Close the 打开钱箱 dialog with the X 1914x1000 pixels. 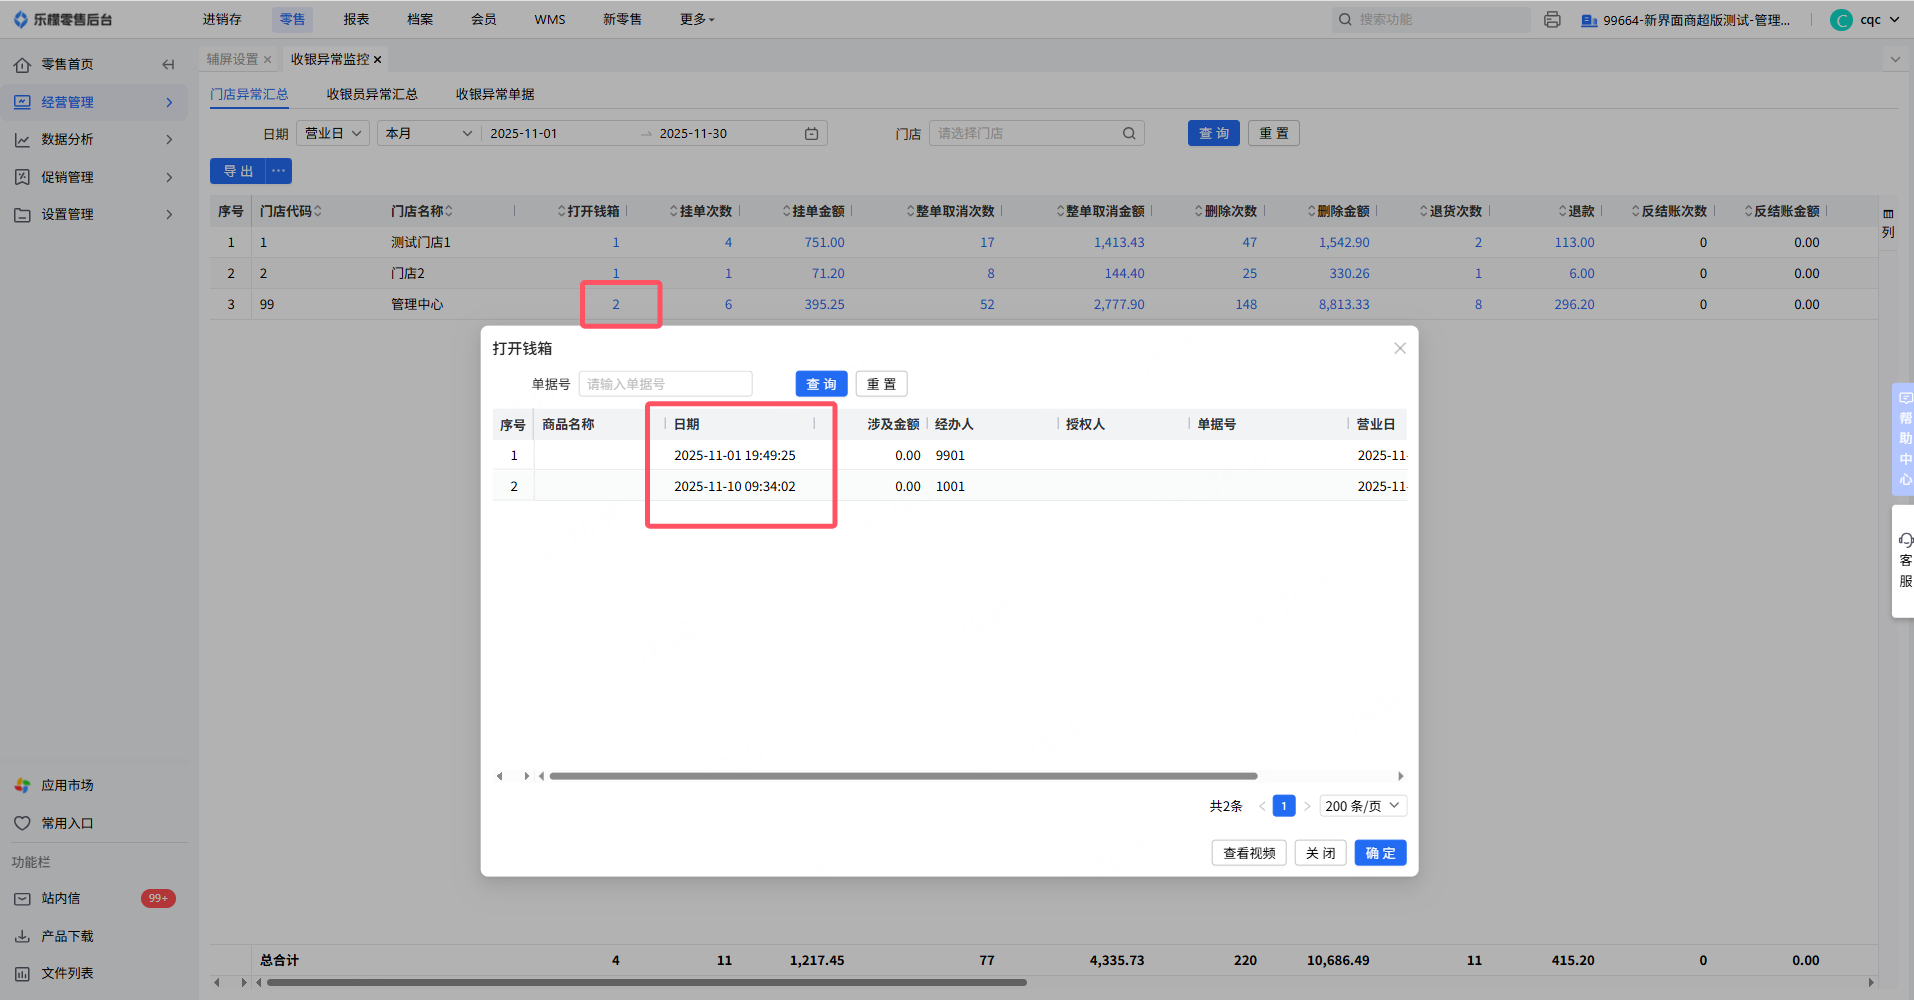tap(1400, 348)
